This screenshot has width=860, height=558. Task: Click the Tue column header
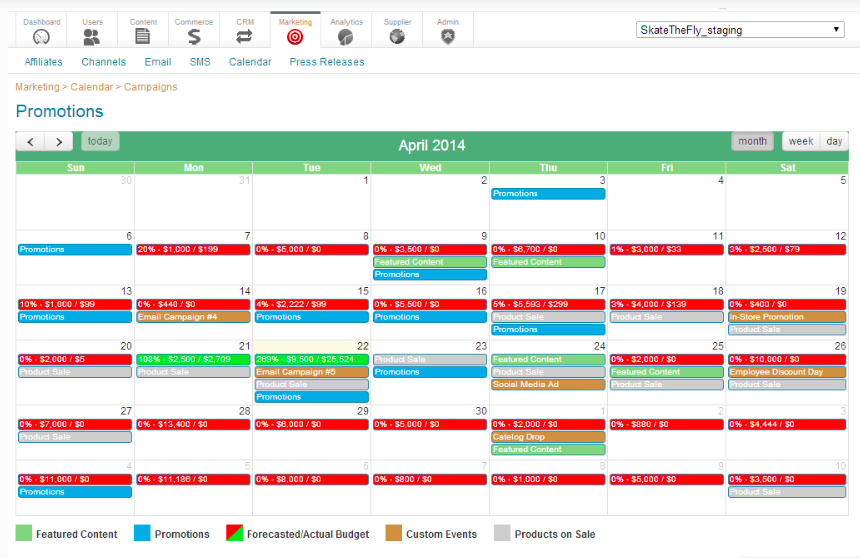click(x=312, y=168)
